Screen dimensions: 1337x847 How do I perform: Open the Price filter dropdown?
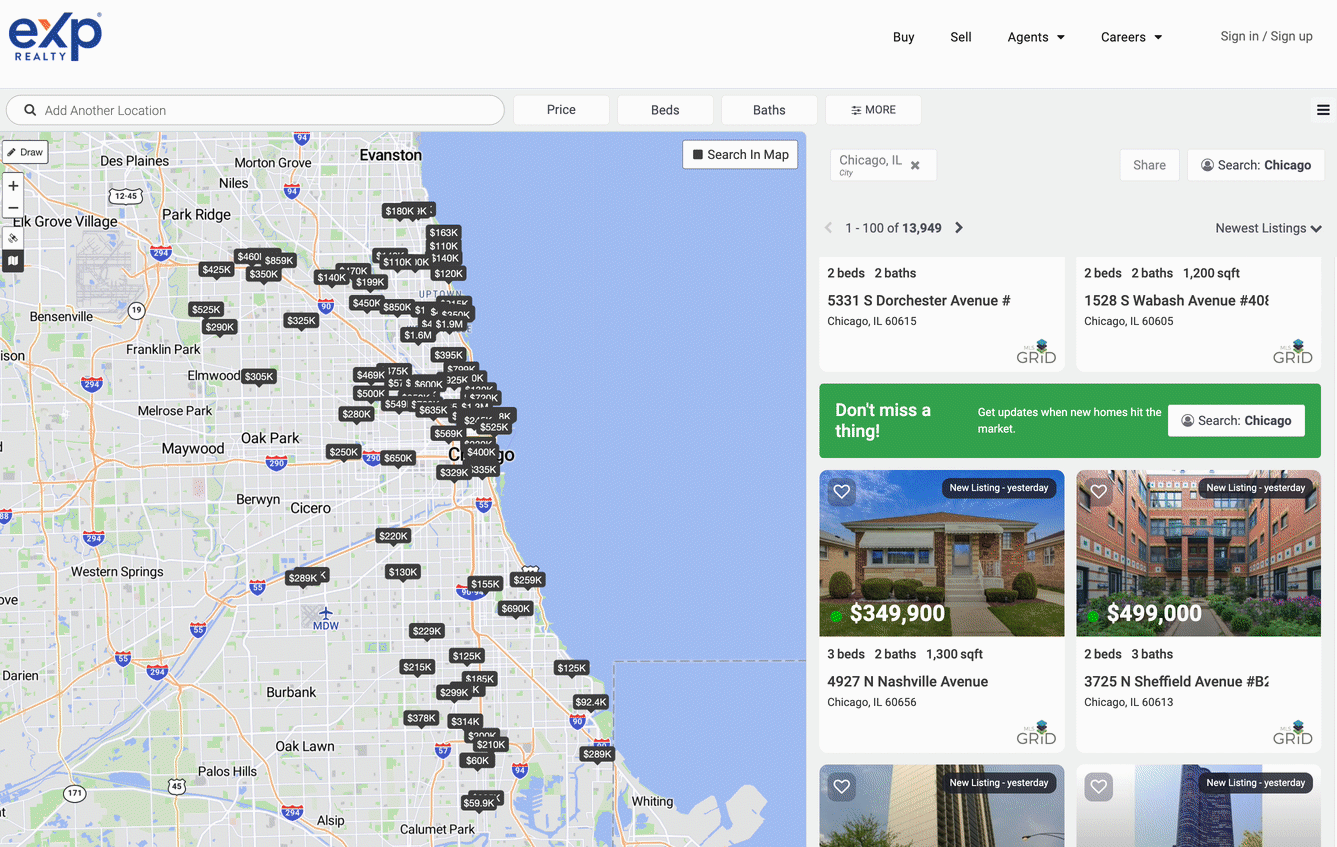(561, 110)
